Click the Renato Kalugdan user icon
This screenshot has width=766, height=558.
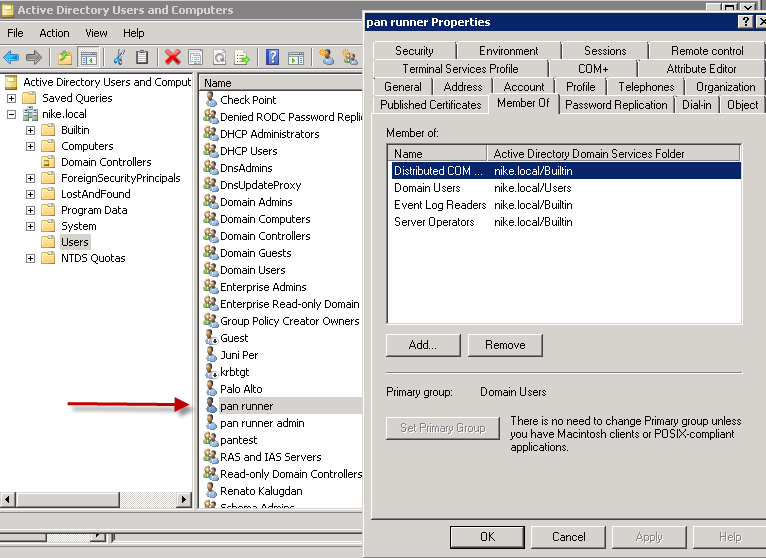(211, 491)
